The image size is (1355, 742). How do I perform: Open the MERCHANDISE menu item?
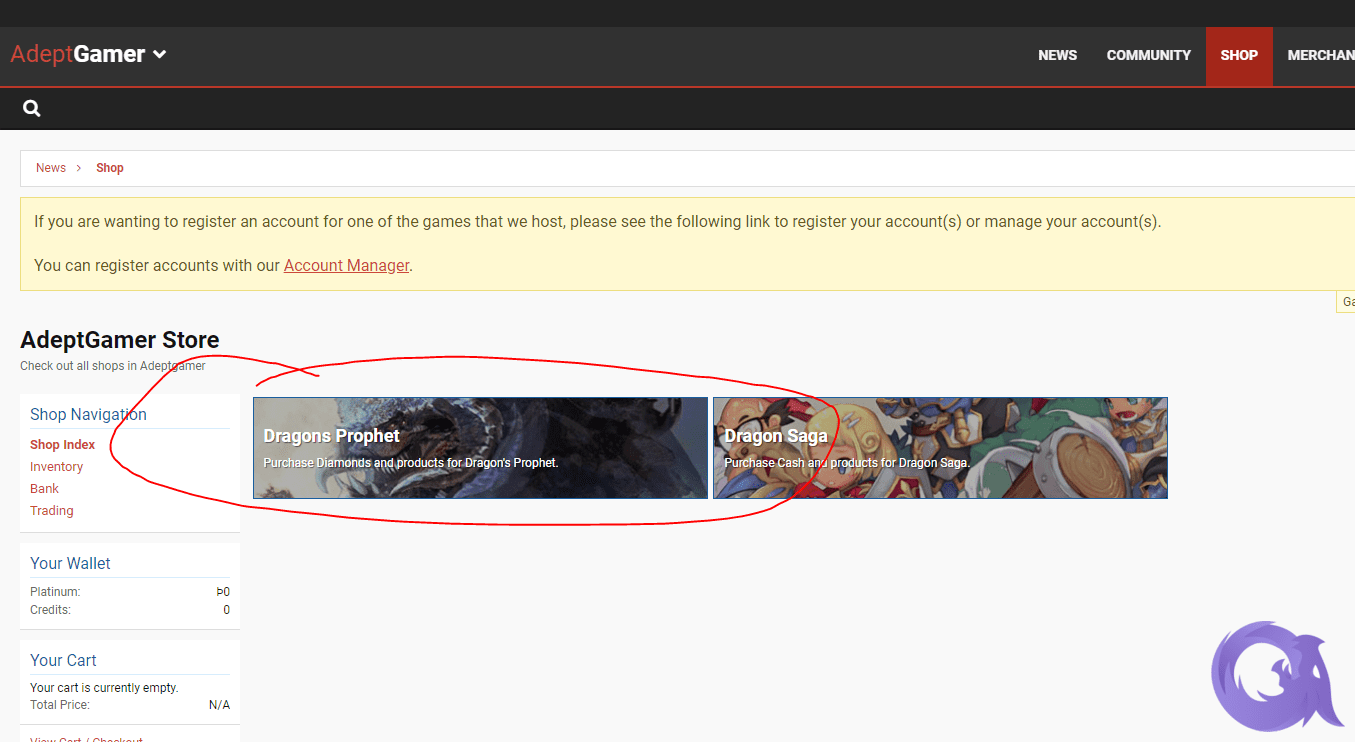coord(1321,56)
